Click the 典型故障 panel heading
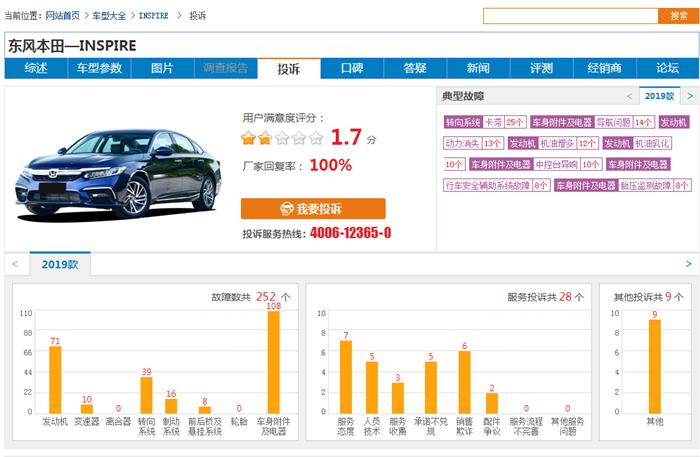Screen dimensions: 700x457 (463, 96)
